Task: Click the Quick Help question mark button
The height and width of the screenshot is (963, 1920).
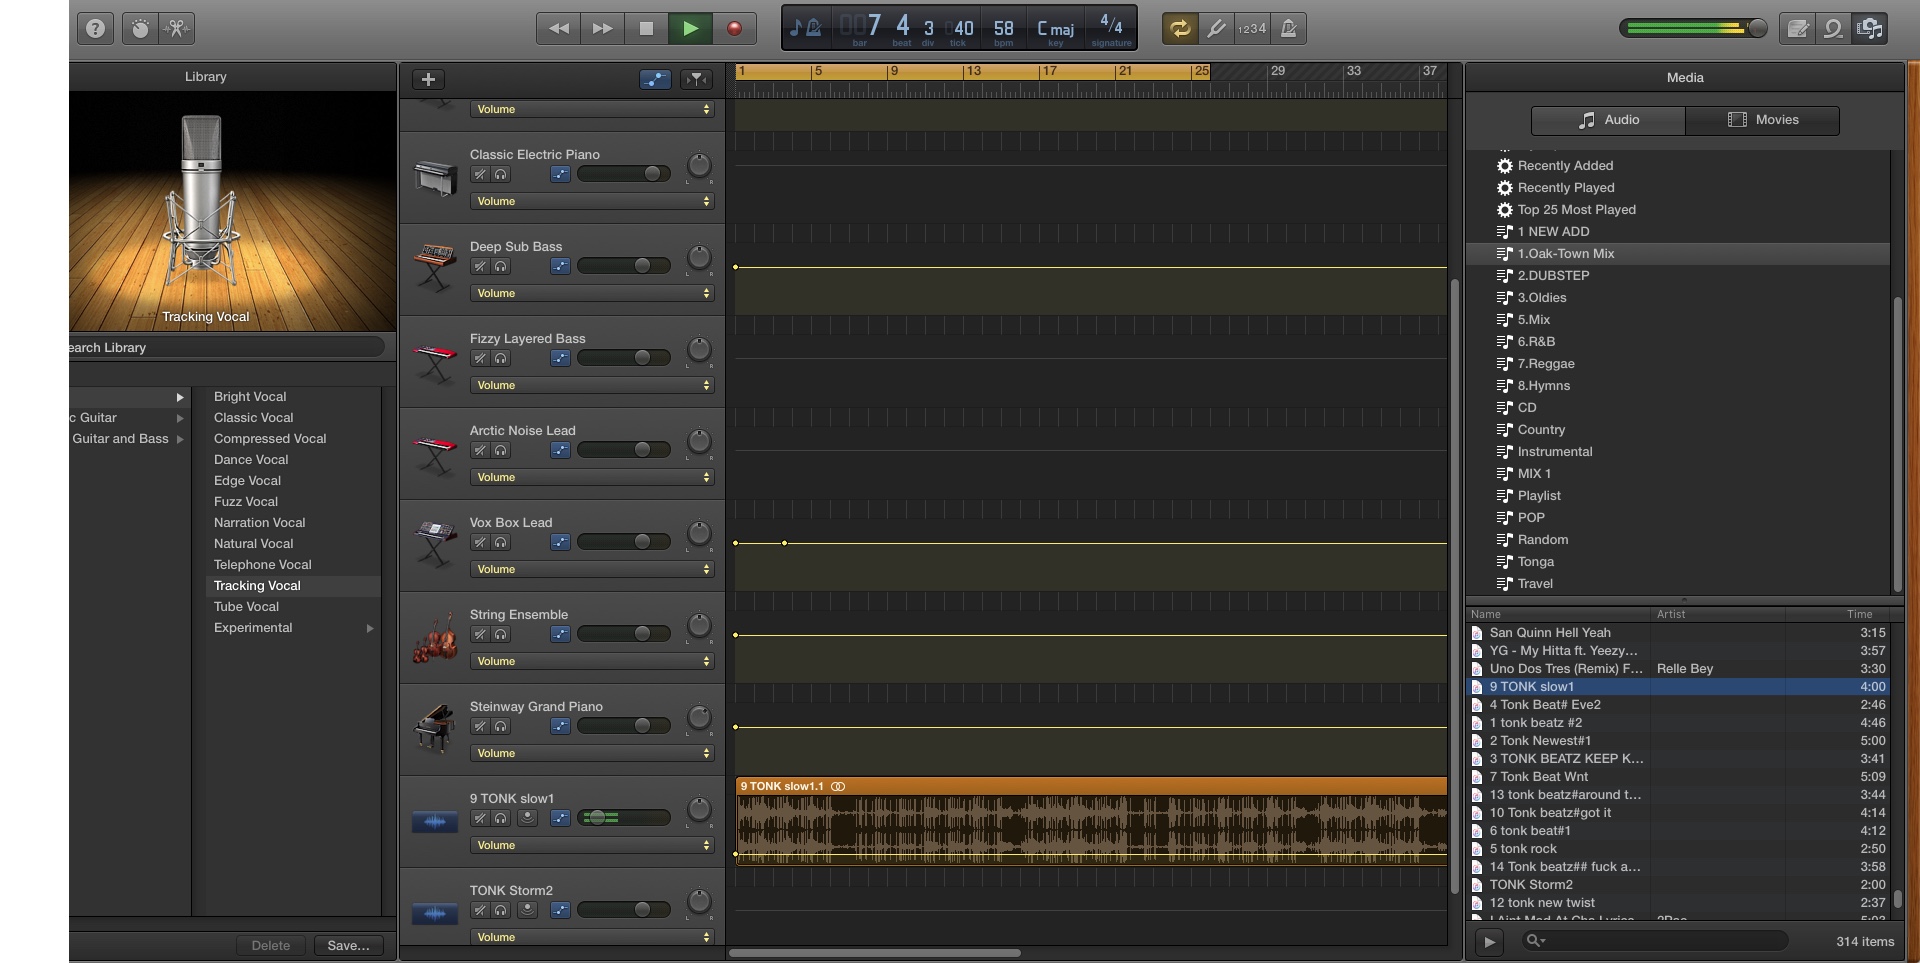Action: [95, 29]
